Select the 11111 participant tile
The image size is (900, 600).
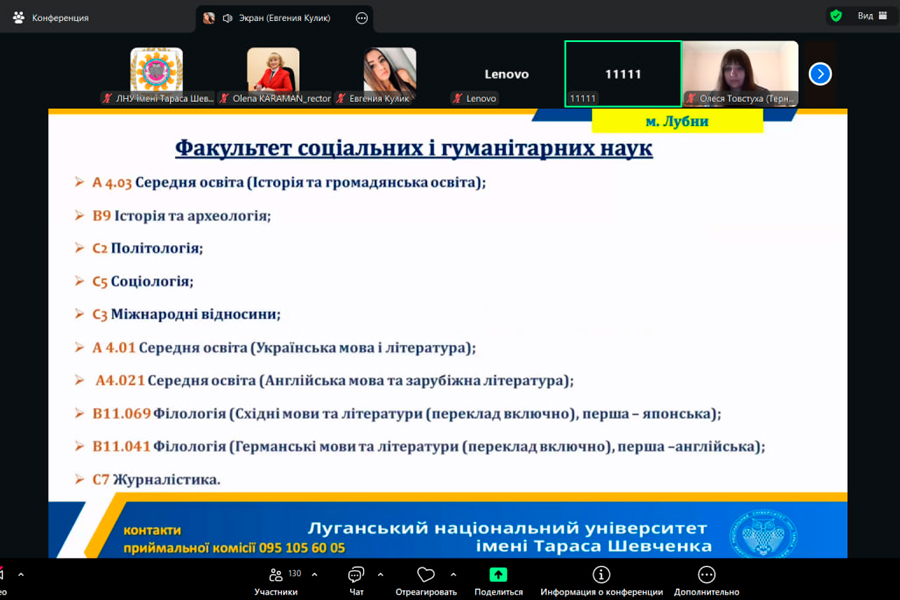(x=622, y=74)
